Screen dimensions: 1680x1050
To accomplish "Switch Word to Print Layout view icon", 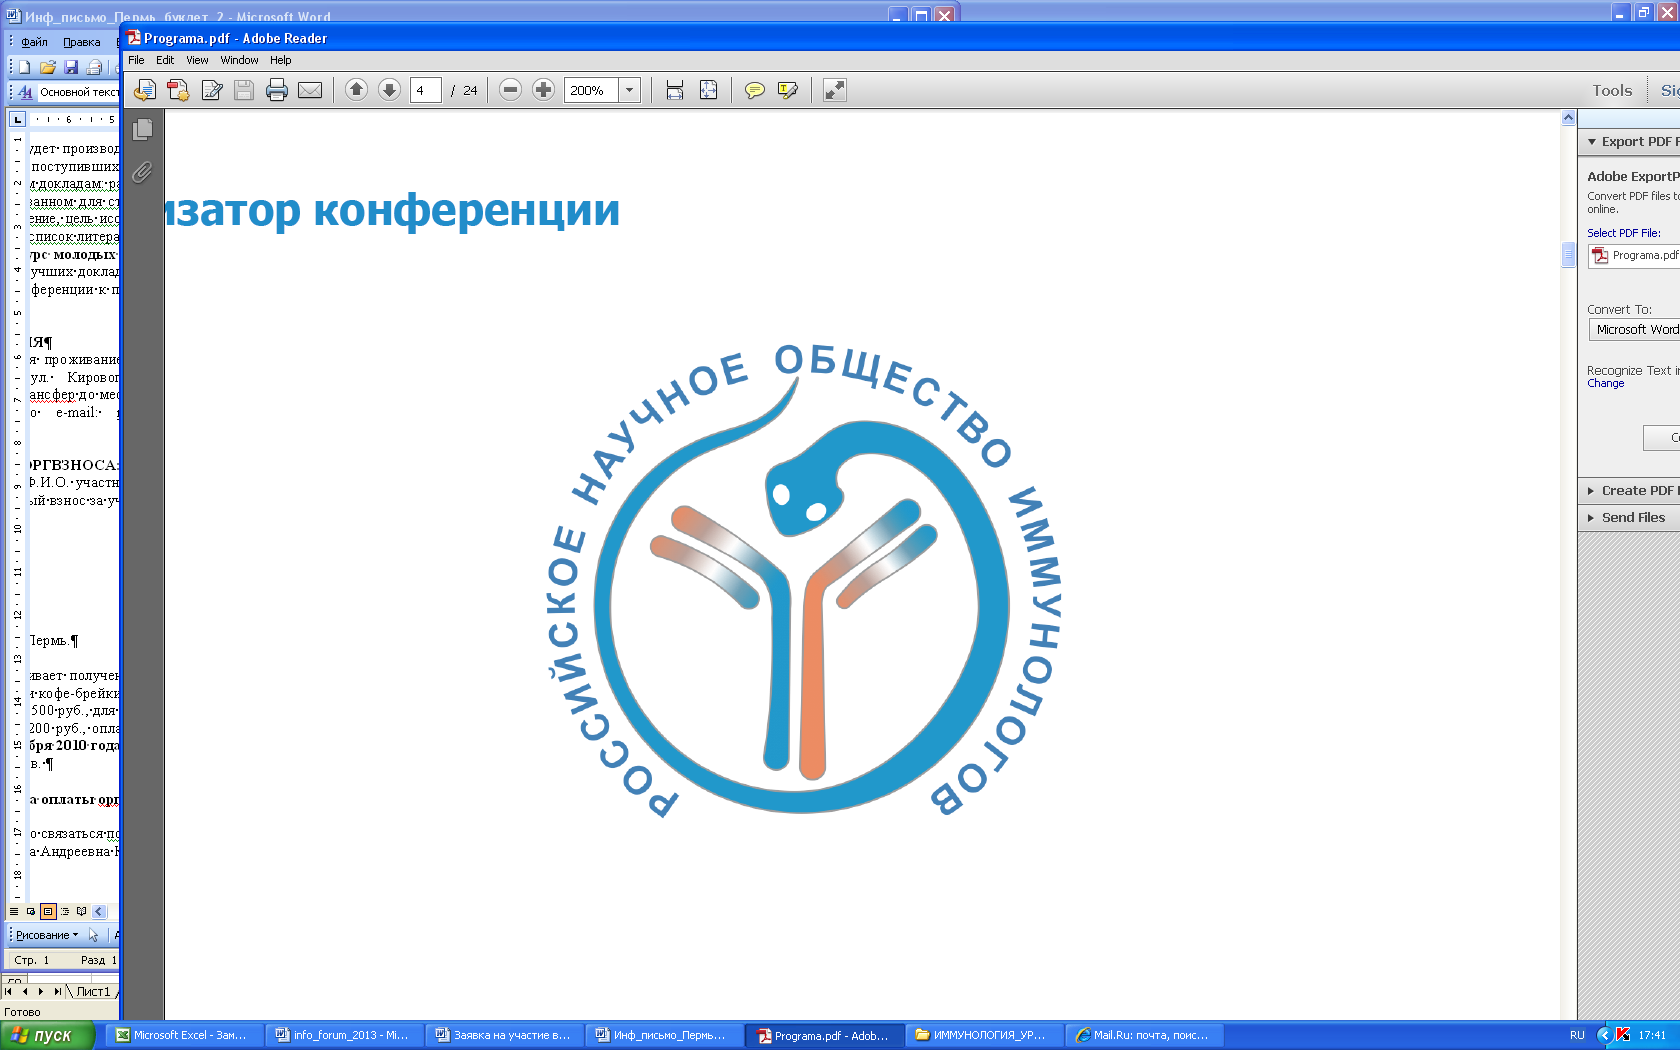I will click(x=47, y=912).
